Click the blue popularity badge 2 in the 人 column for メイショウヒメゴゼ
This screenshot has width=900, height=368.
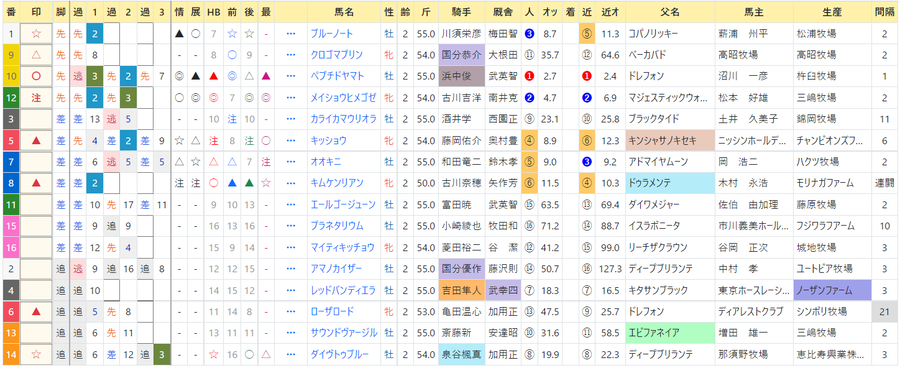click(x=529, y=98)
